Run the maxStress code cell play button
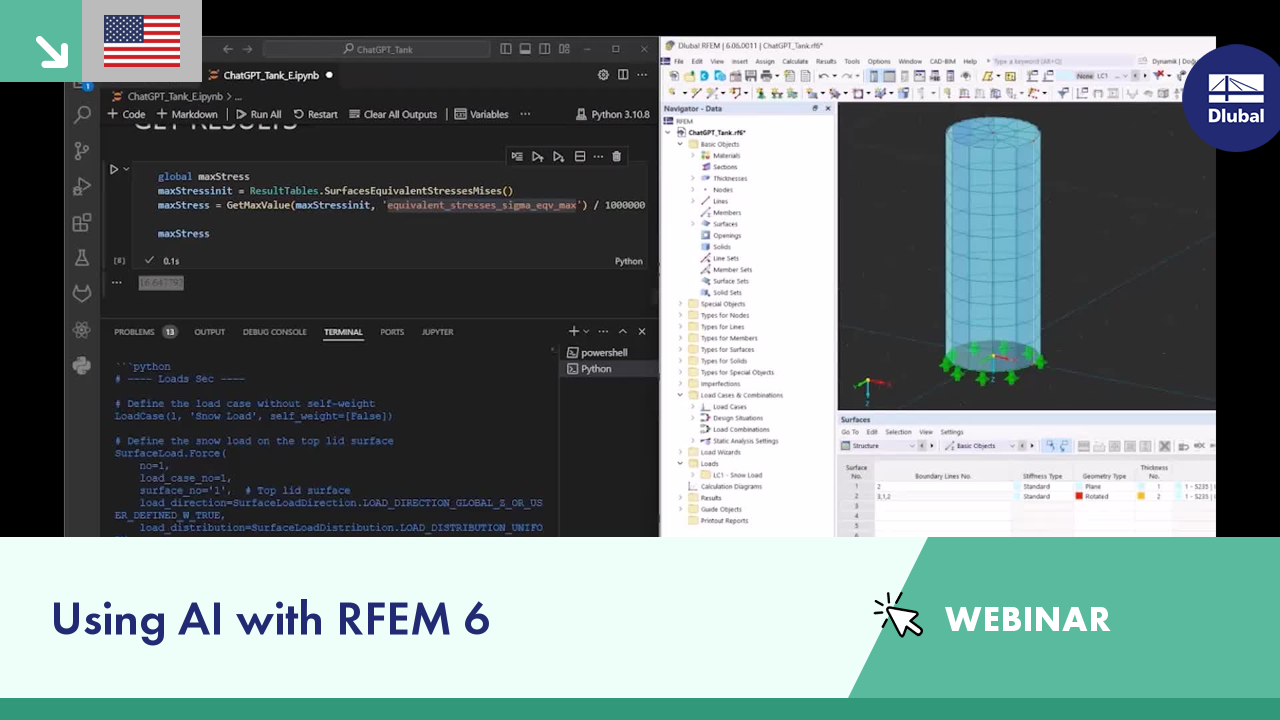The width and height of the screenshot is (1280, 720). pos(114,169)
